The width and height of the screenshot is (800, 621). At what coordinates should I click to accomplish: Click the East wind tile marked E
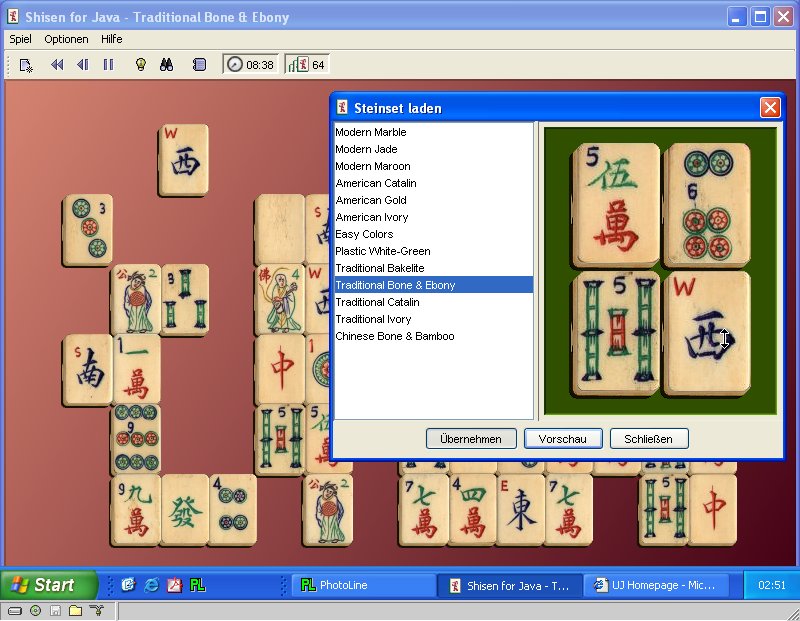point(520,510)
